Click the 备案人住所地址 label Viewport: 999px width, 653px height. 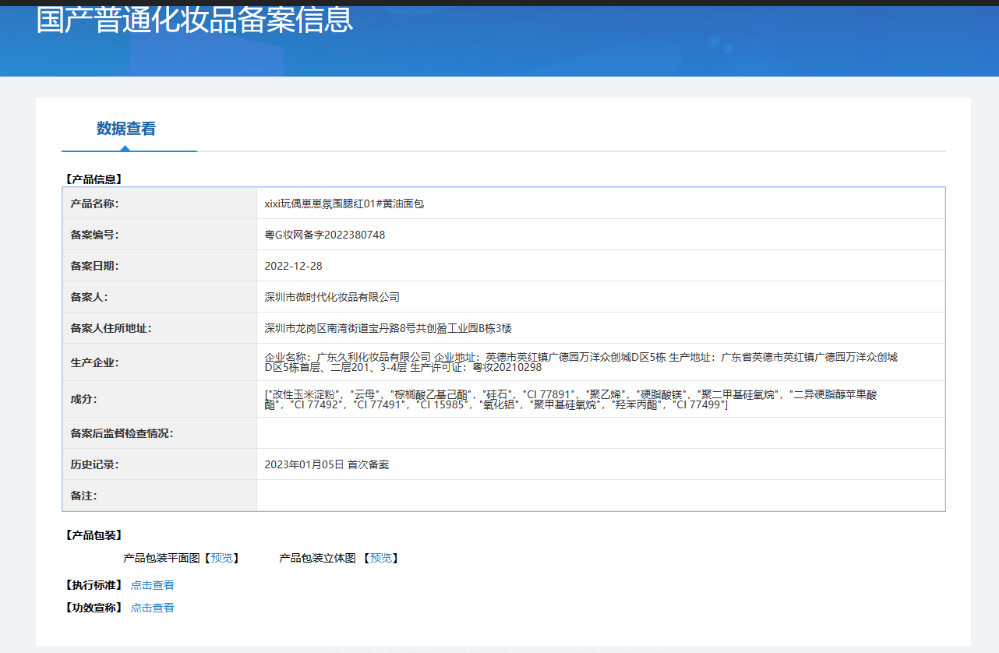pyautogui.click(x=111, y=329)
